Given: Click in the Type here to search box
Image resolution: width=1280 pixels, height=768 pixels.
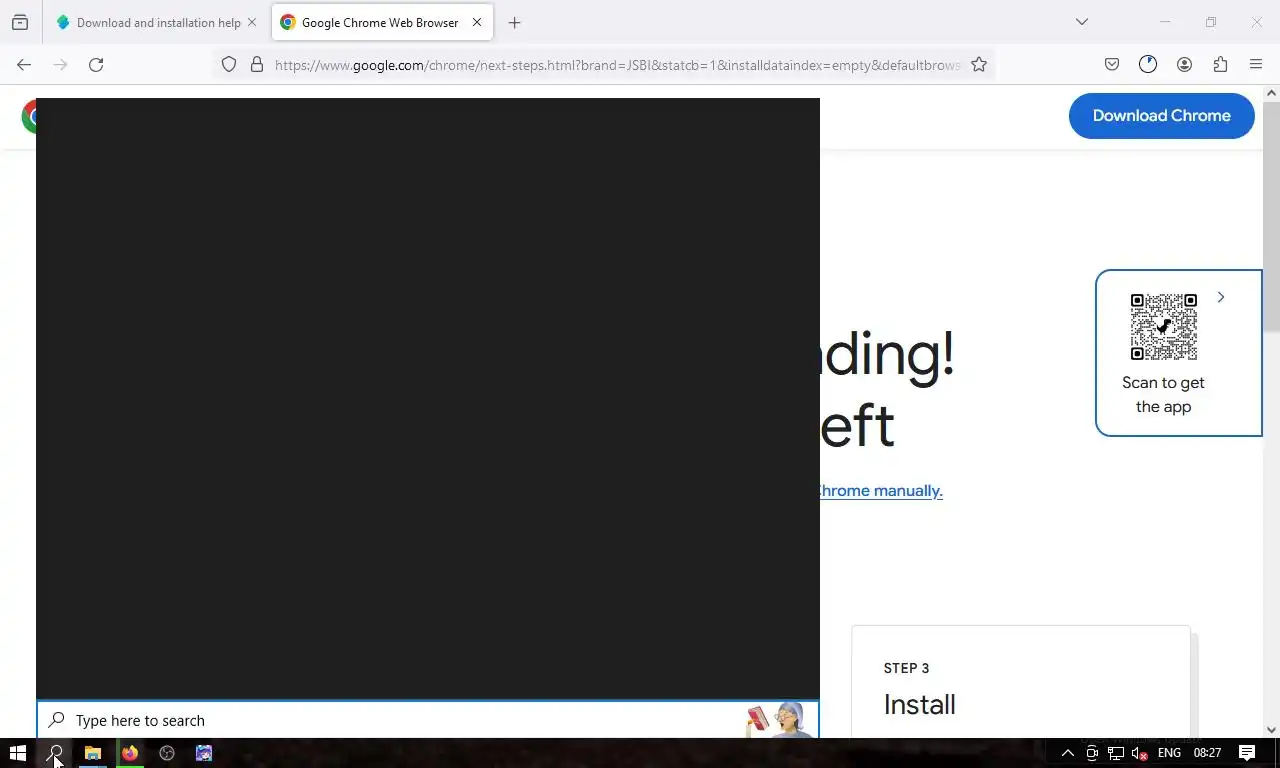Looking at the screenshot, I should 428,720.
